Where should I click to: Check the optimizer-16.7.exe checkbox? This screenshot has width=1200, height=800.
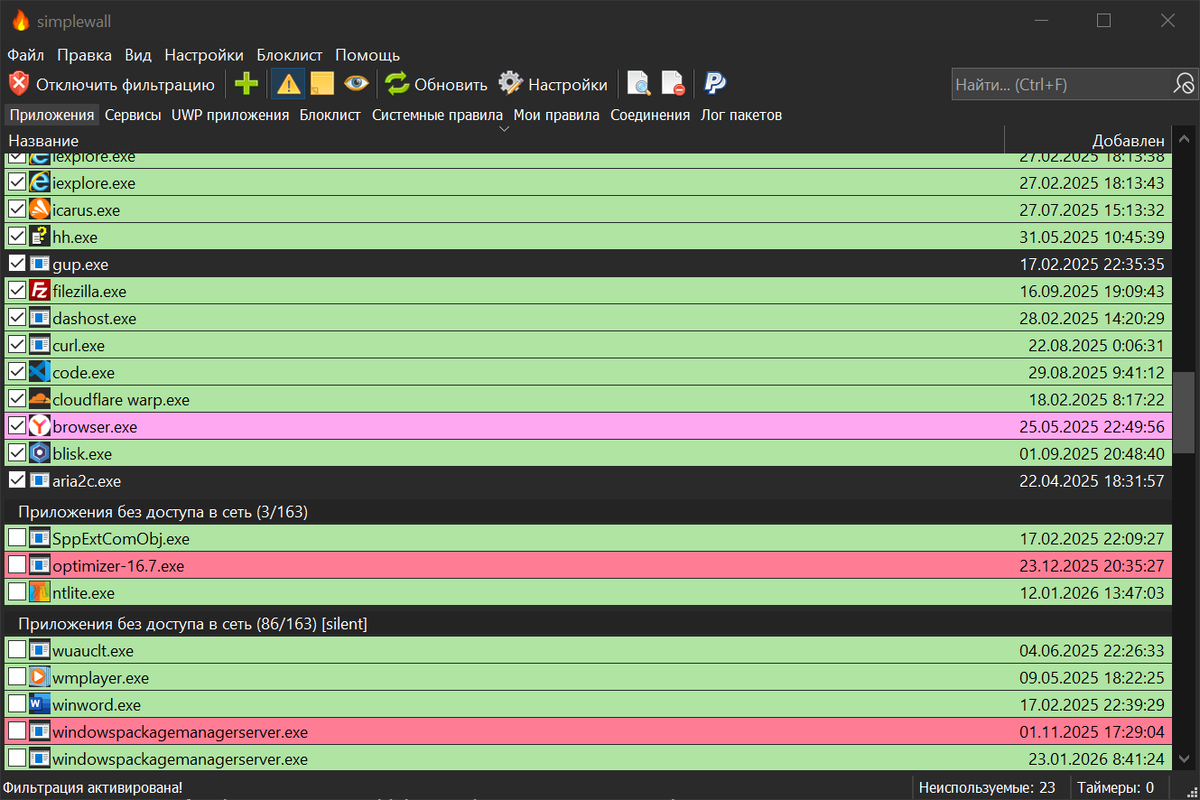coord(17,565)
